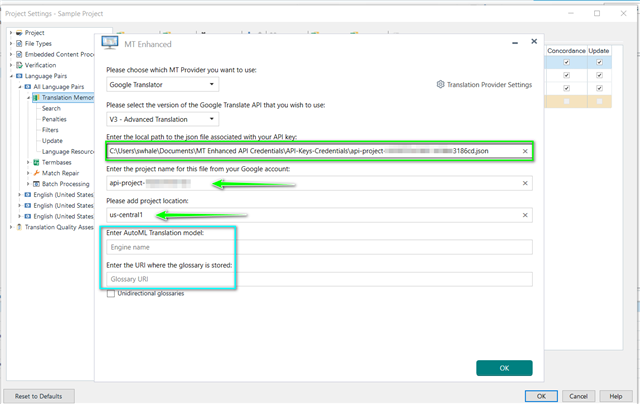
Task: Open the V3 - Advanced Translation version dropdown
Action: click(x=162, y=119)
